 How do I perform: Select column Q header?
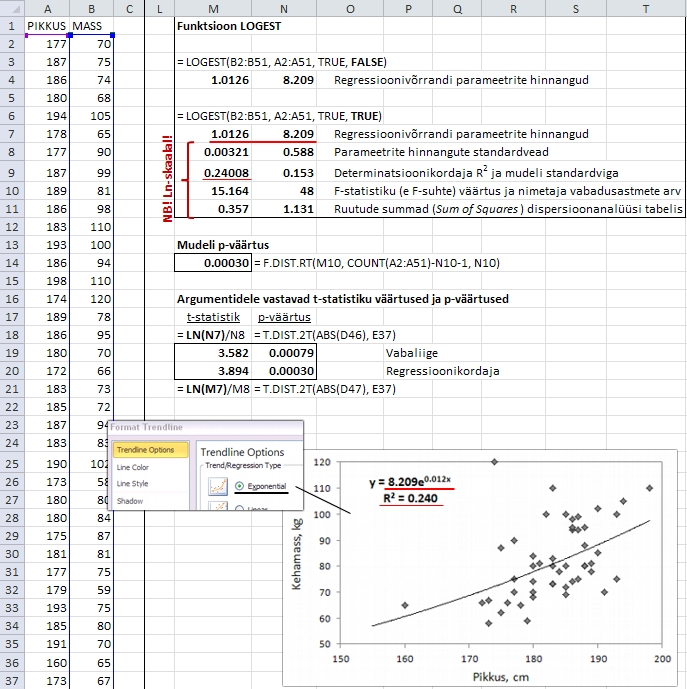point(457,9)
